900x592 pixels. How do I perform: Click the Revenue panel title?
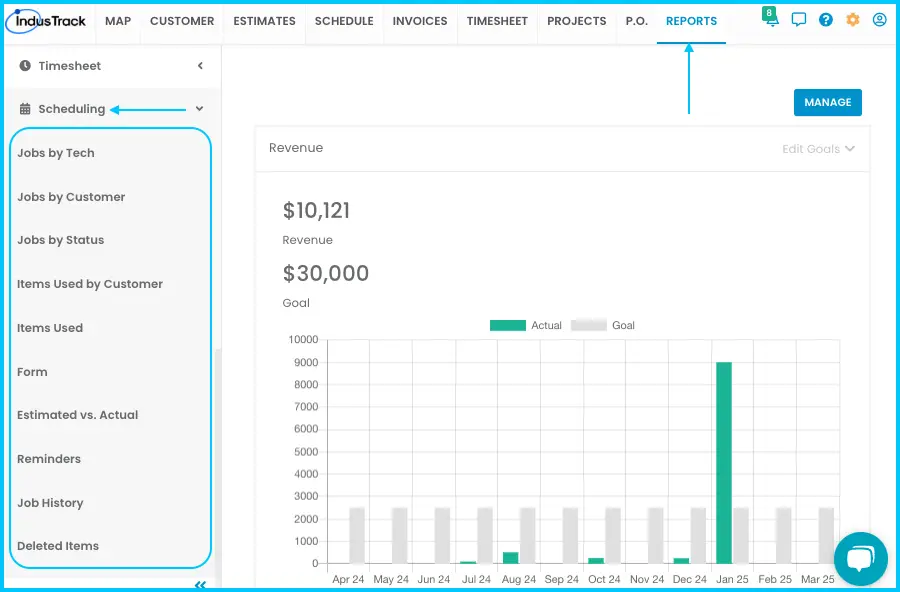click(296, 148)
